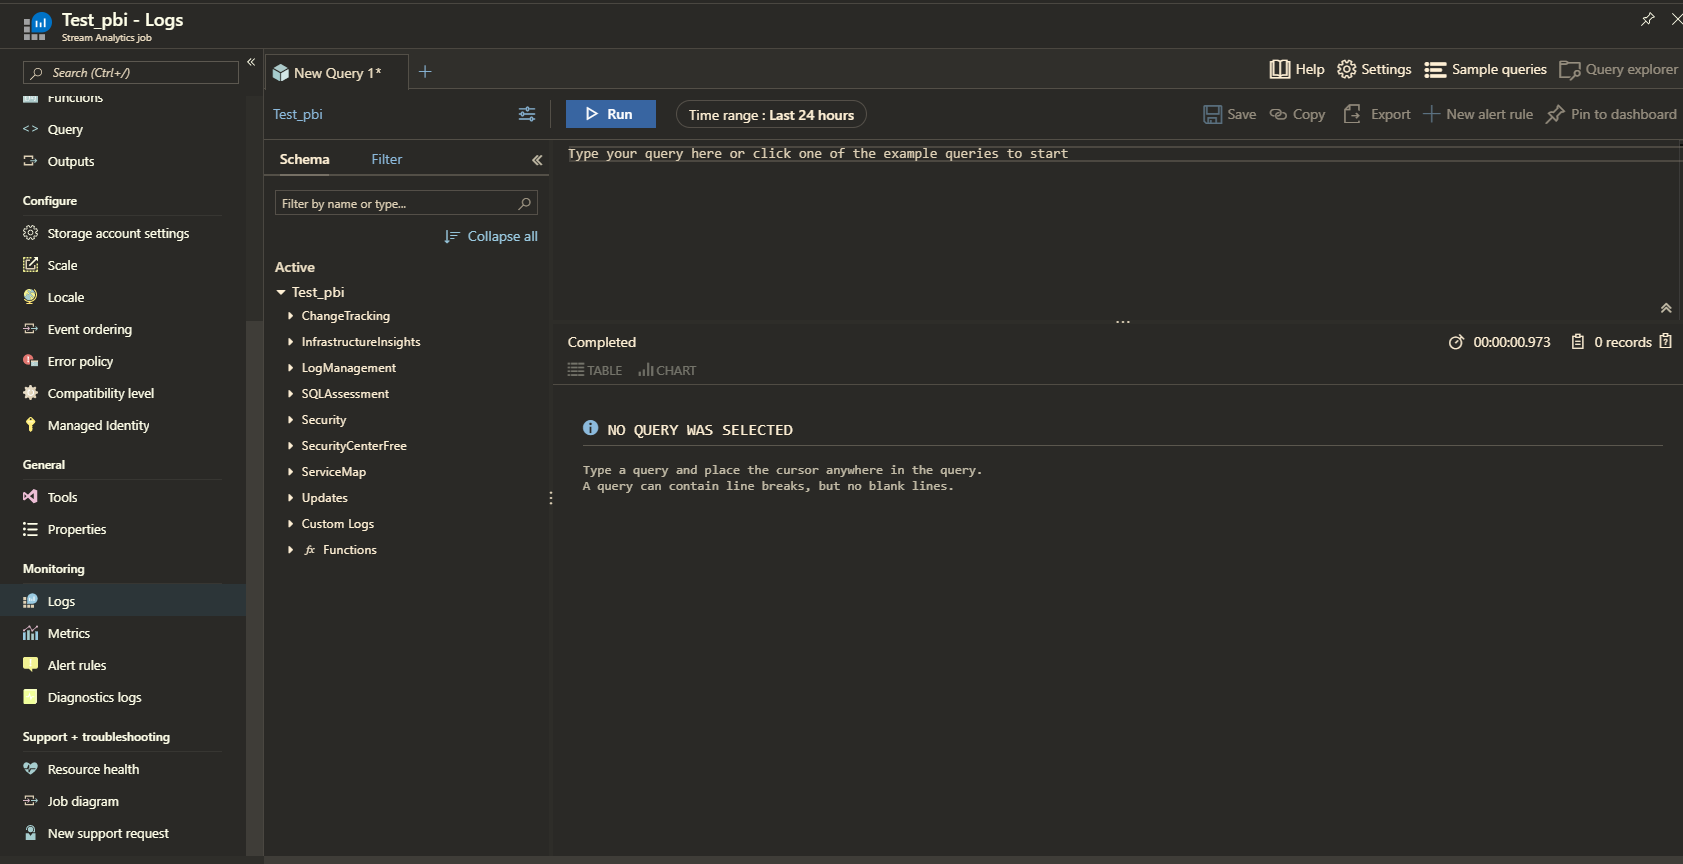
Task: Pin query to dashboard
Action: (1611, 114)
